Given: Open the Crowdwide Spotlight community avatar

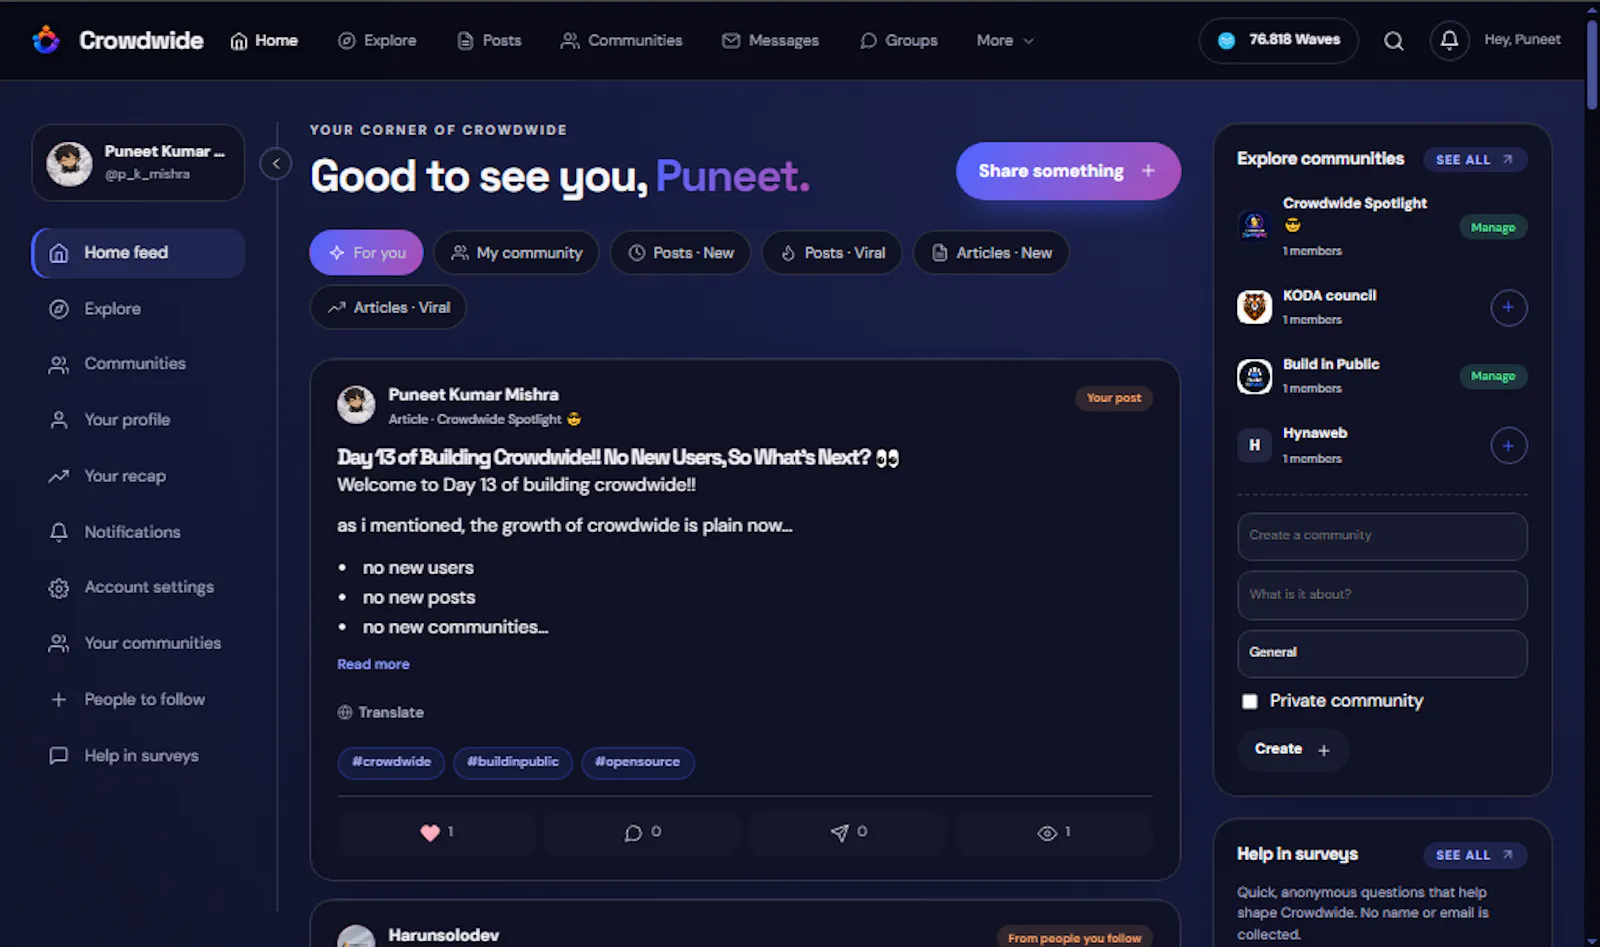Looking at the screenshot, I should click(x=1254, y=226).
